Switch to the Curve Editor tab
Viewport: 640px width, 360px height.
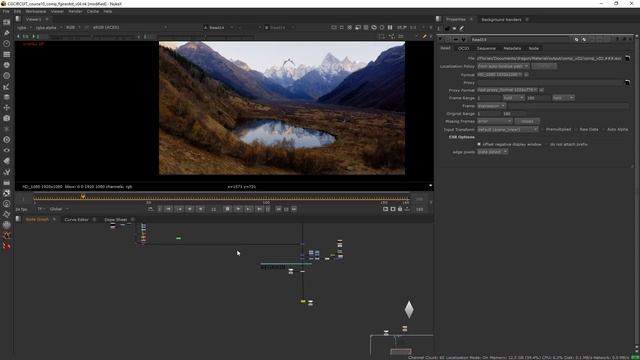click(76, 220)
